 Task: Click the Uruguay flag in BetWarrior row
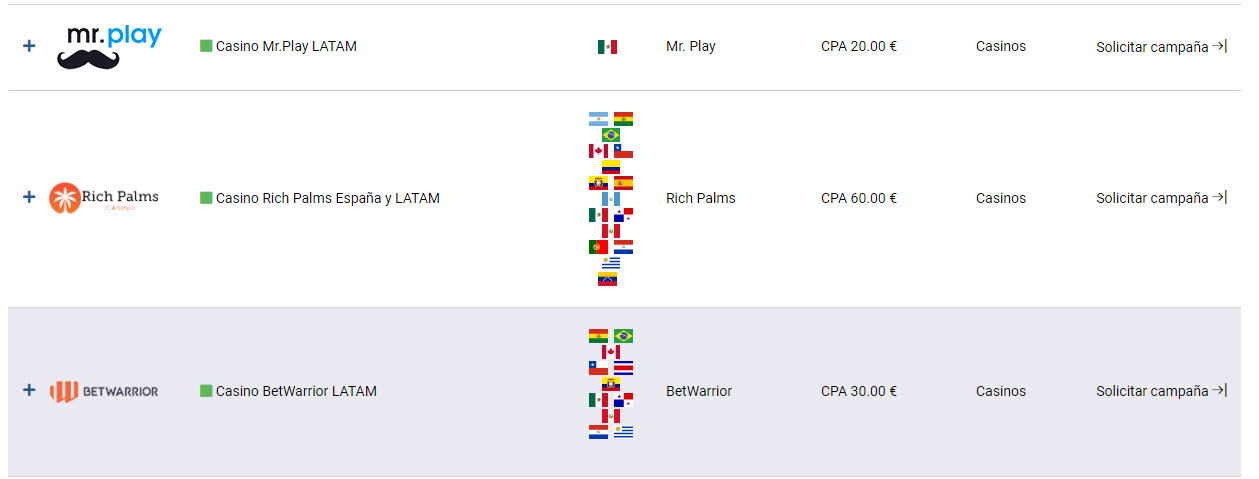623,432
